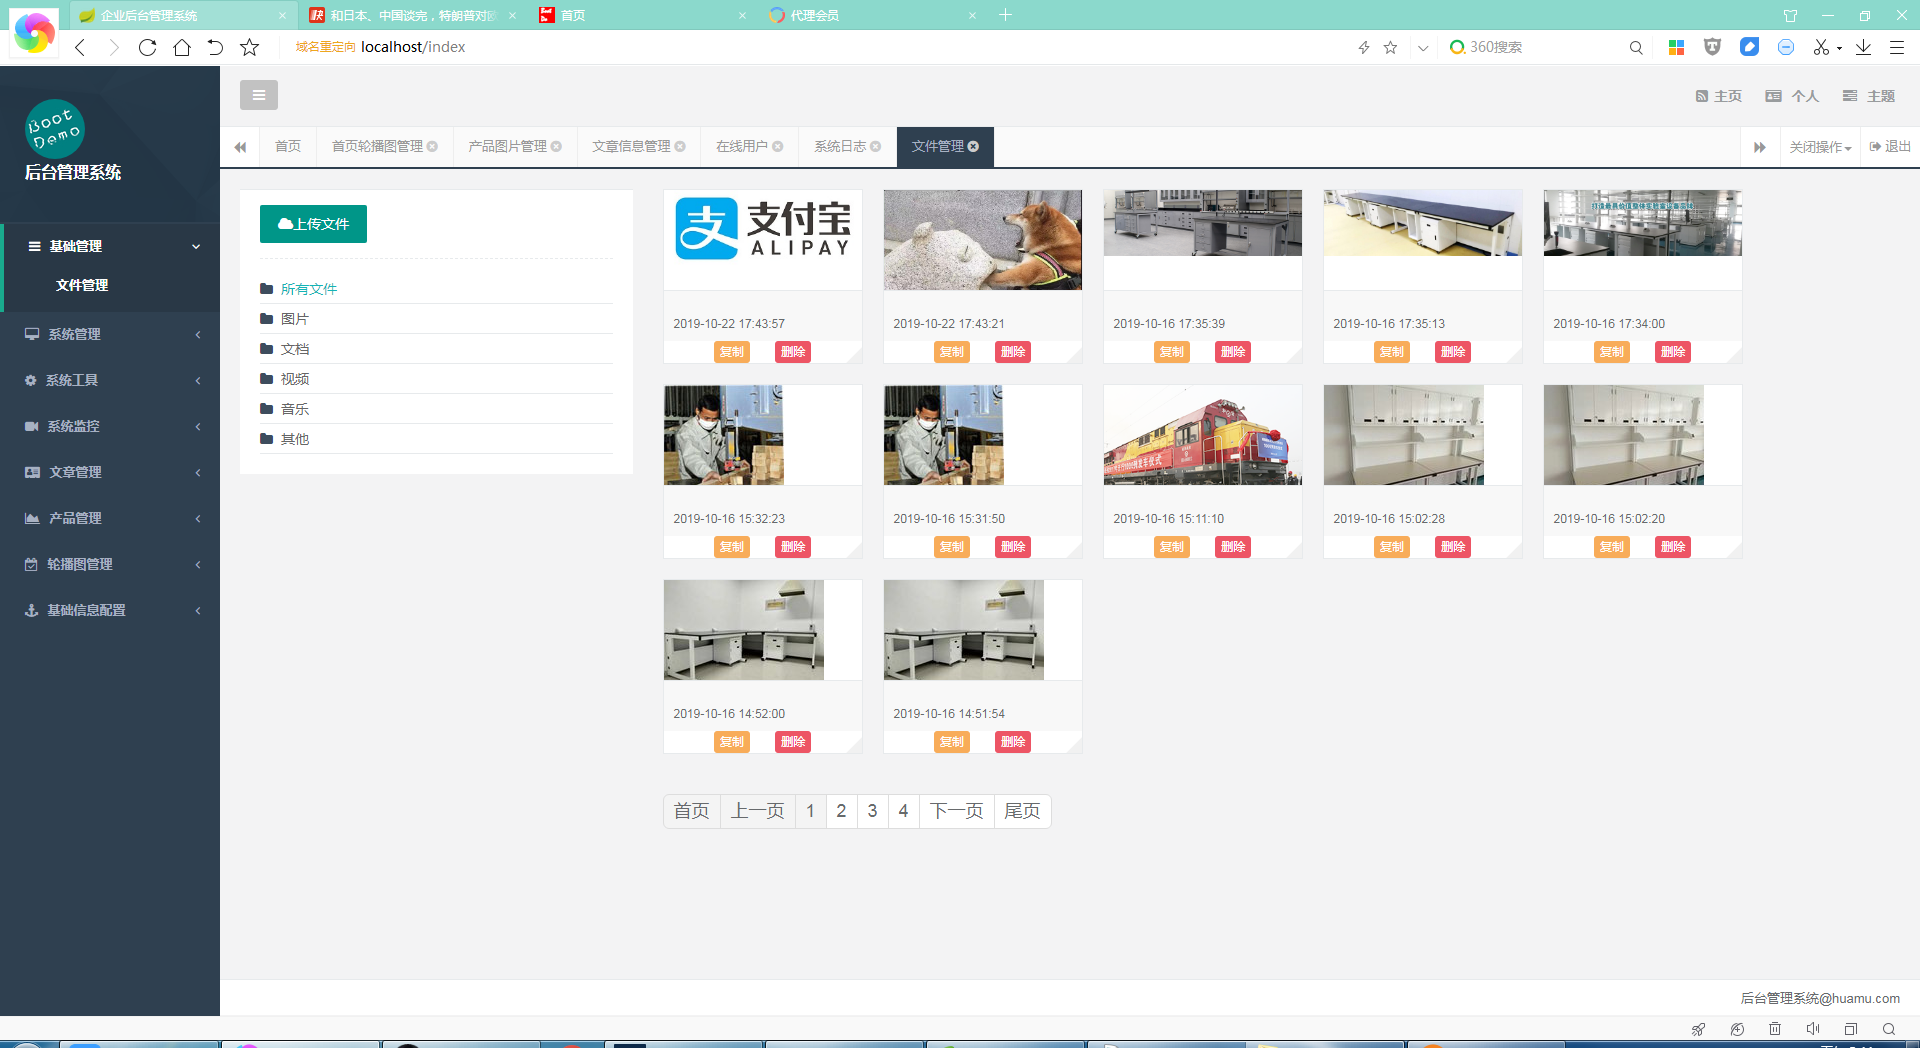This screenshot has width=1920, height=1048.
Task: Open the red train thumbnail
Action: click(x=1203, y=435)
